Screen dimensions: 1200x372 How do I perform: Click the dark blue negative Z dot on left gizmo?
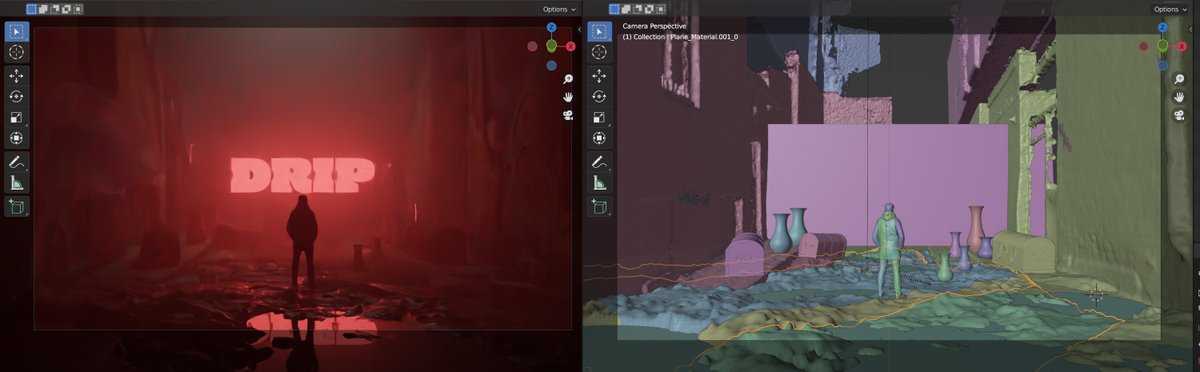(x=551, y=65)
